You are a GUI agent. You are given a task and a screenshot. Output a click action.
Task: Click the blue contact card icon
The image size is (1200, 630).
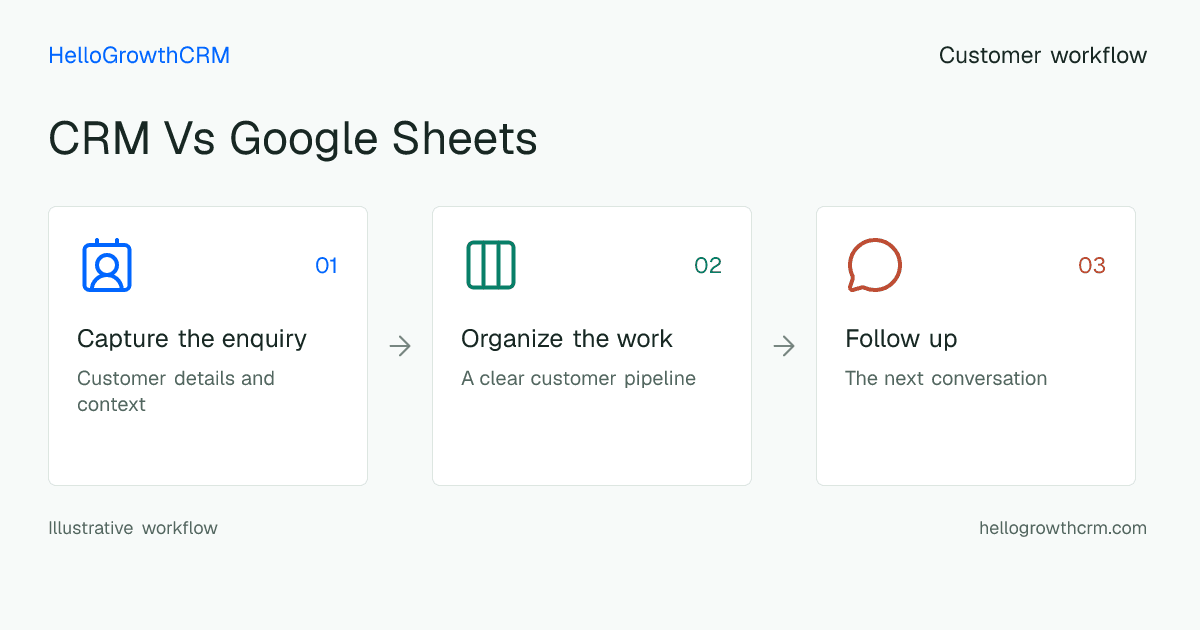click(107, 265)
